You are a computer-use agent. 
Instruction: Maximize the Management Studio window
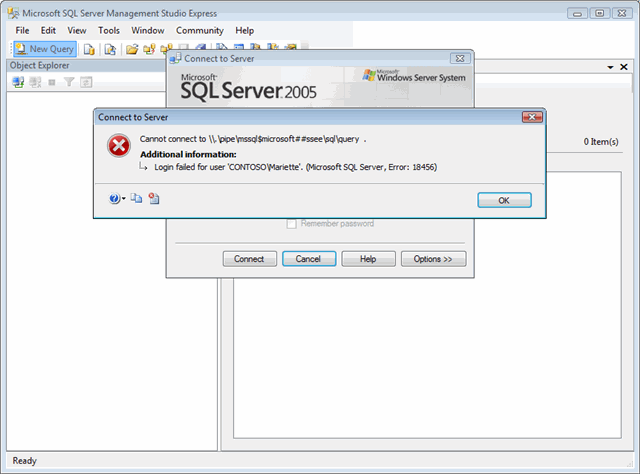pos(600,13)
